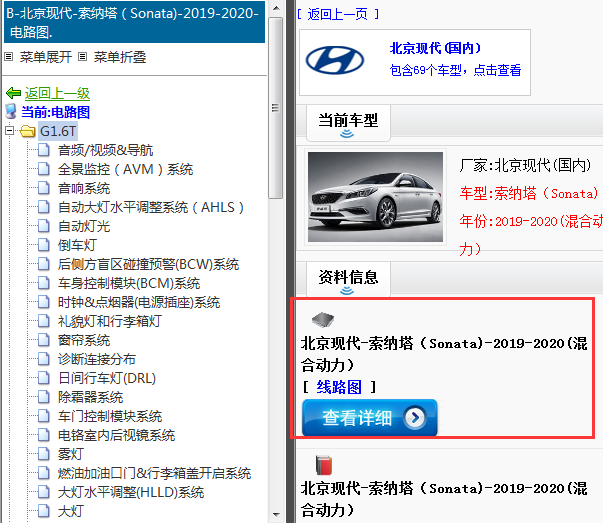Collapse the G1.6T tree node
The image size is (603, 523).
tap(9, 131)
